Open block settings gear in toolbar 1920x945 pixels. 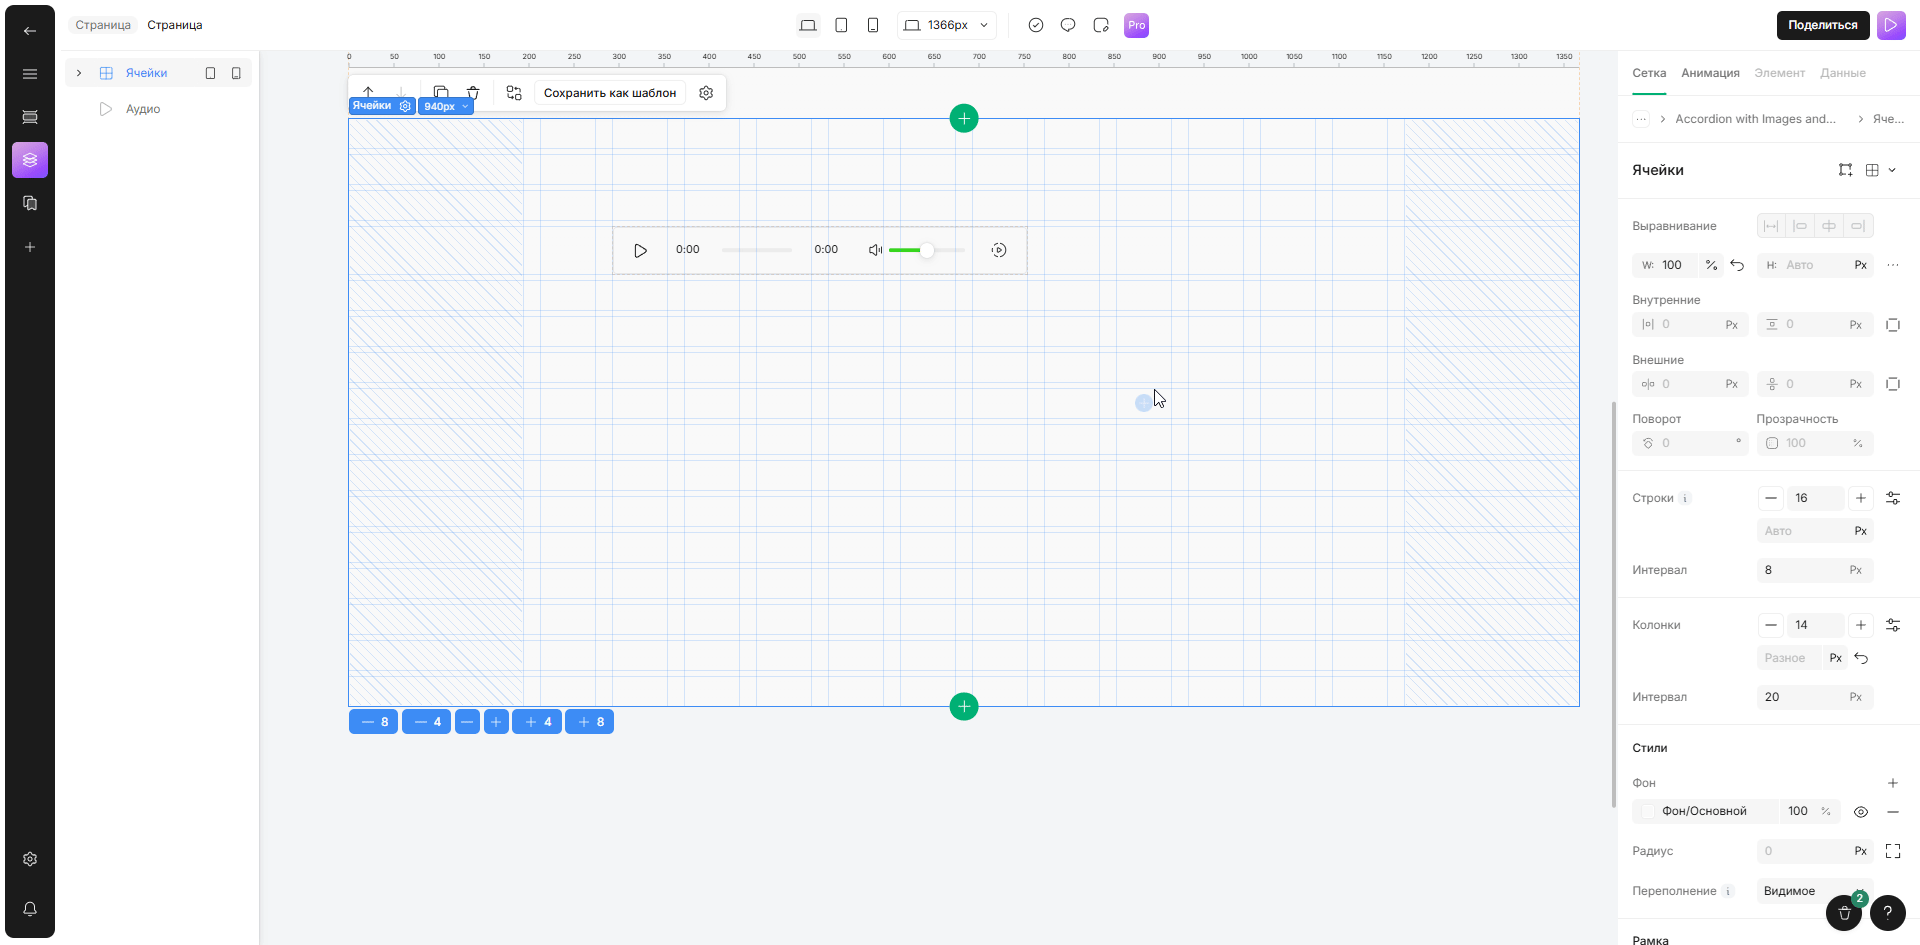706,93
